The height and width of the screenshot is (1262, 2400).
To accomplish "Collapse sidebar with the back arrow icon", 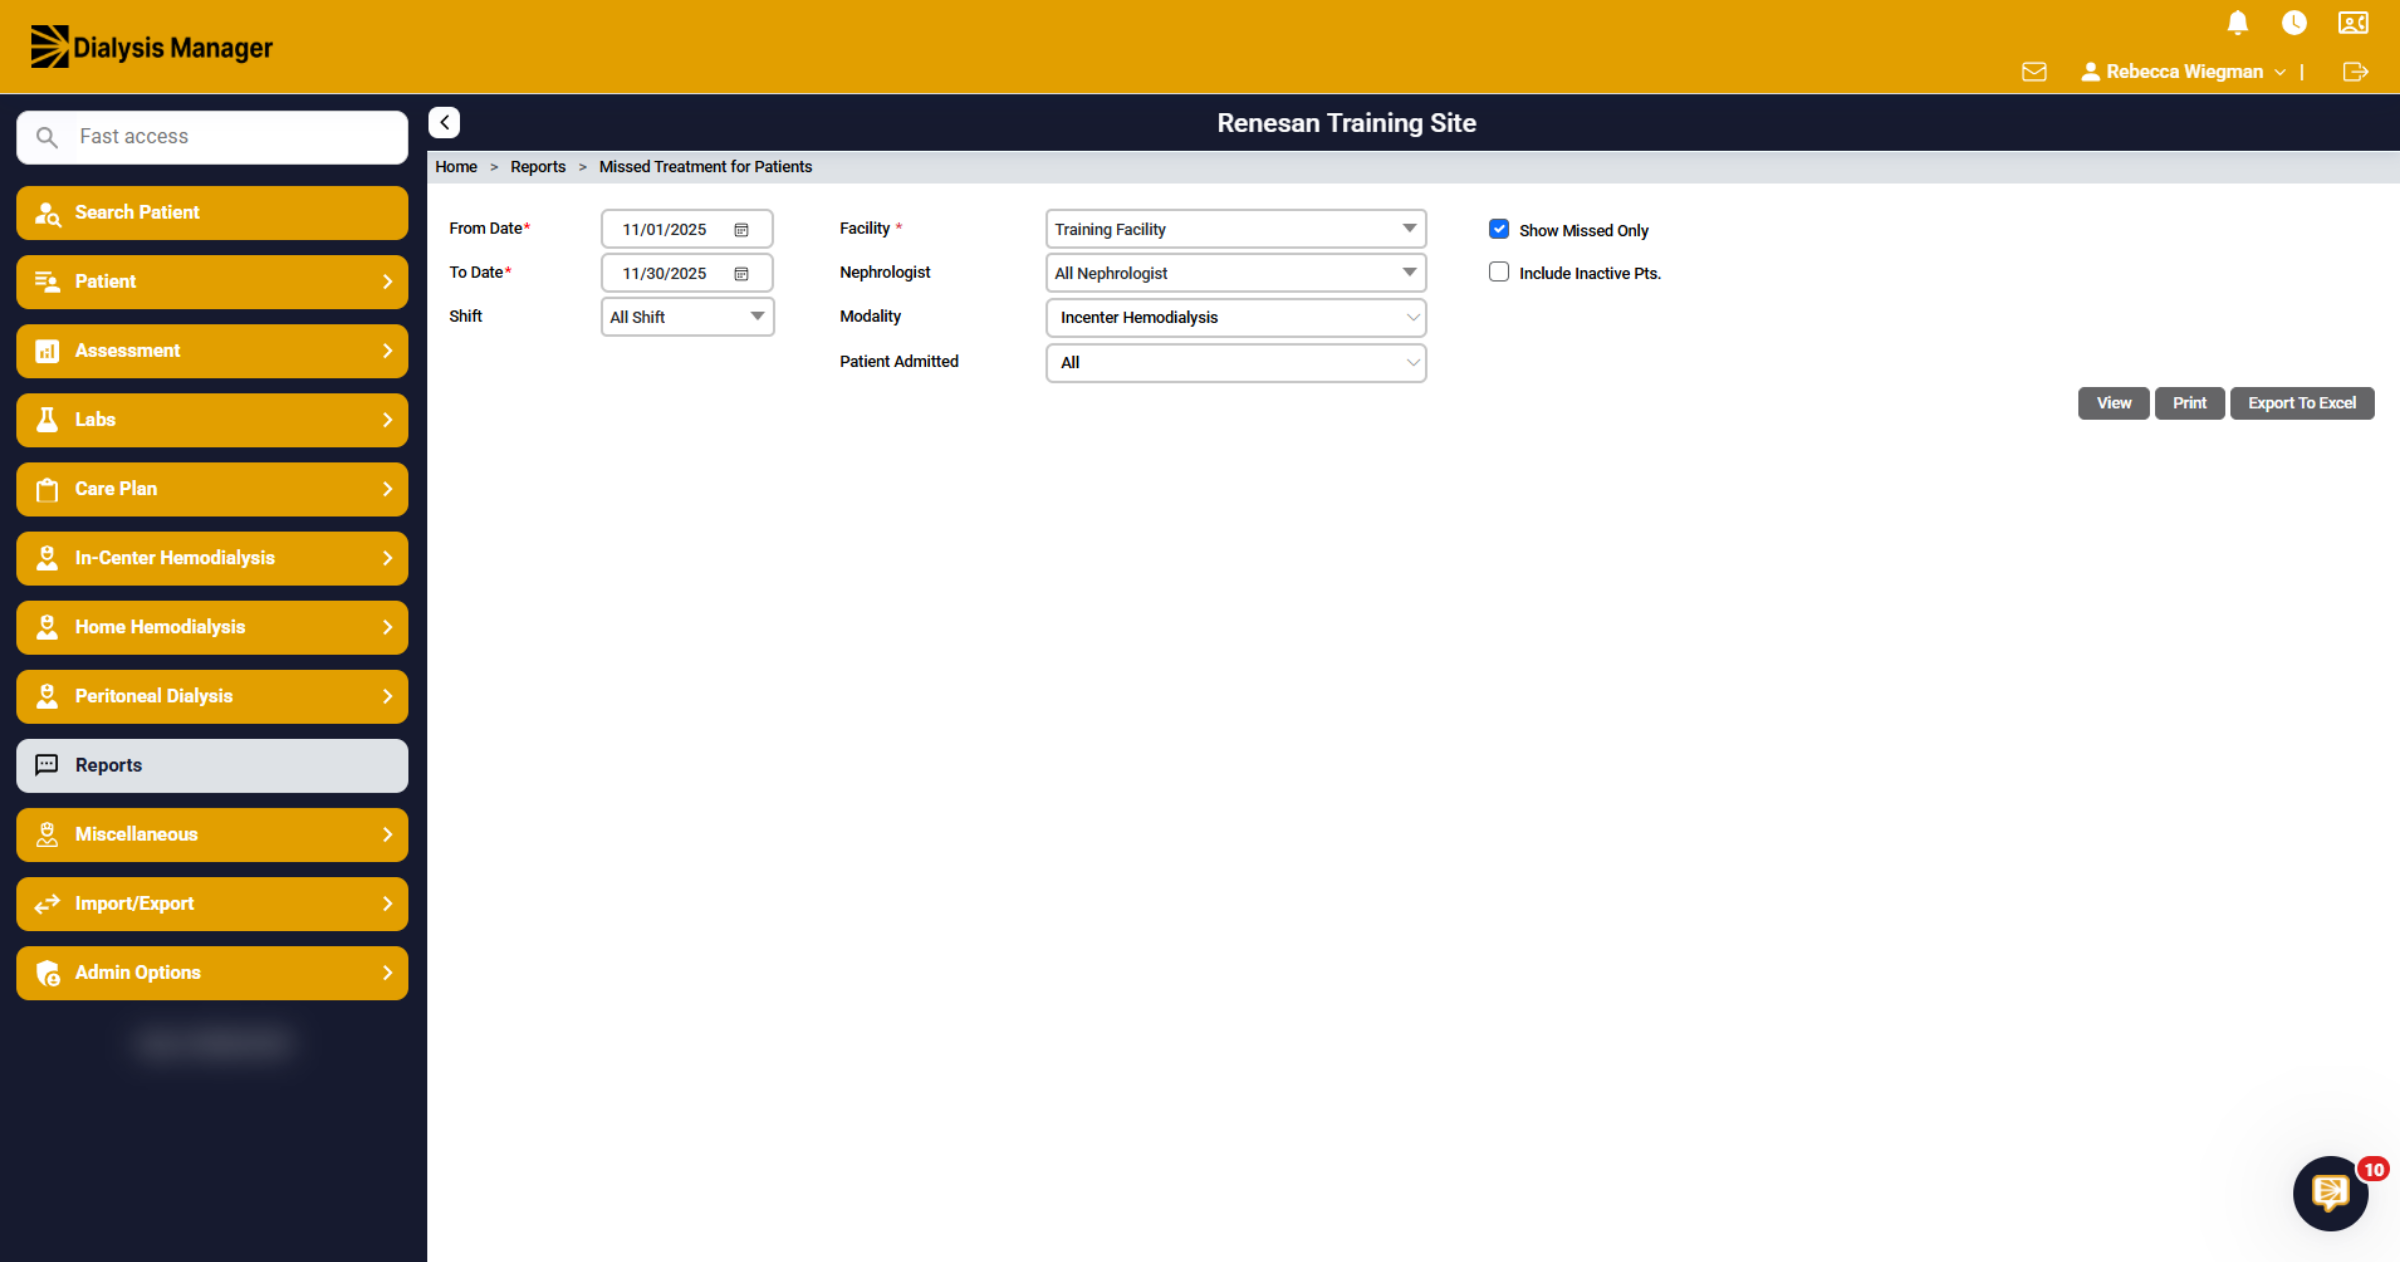I will coord(444,122).
